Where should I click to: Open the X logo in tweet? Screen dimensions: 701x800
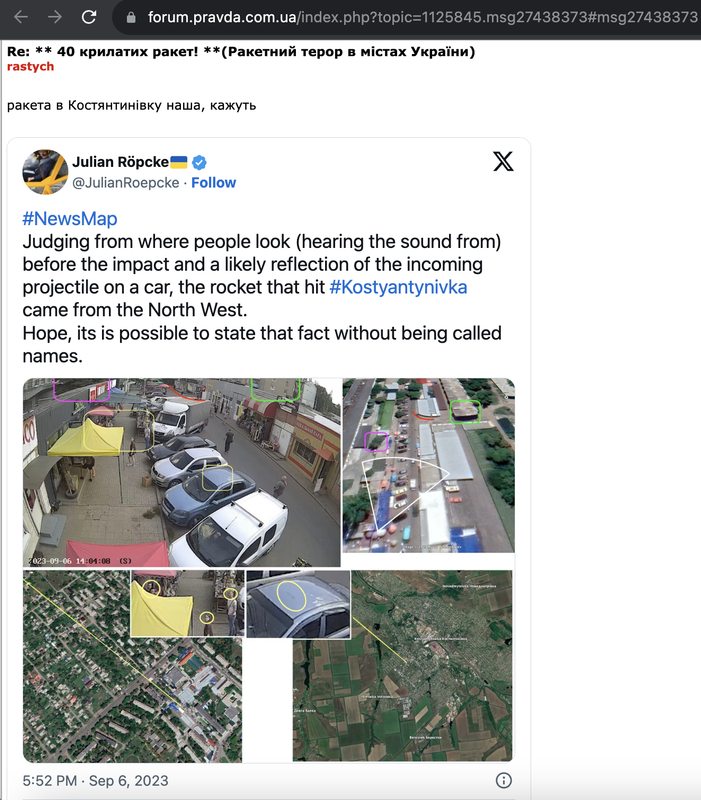(x=503, y=161)
